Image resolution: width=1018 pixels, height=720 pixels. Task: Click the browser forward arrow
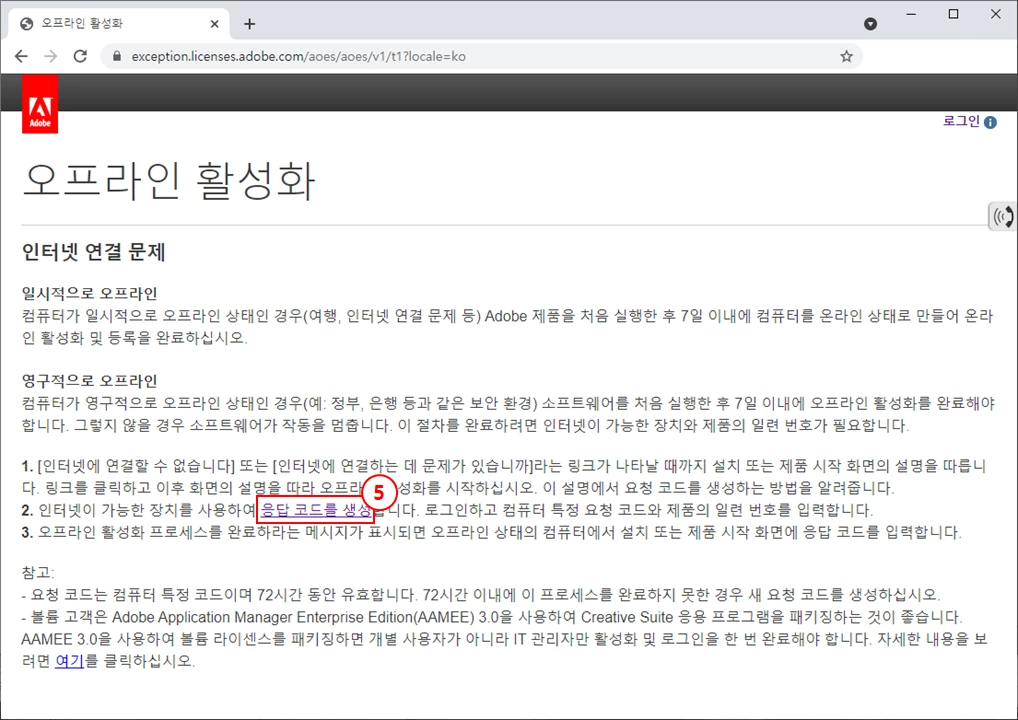click(x=51, y=56)
